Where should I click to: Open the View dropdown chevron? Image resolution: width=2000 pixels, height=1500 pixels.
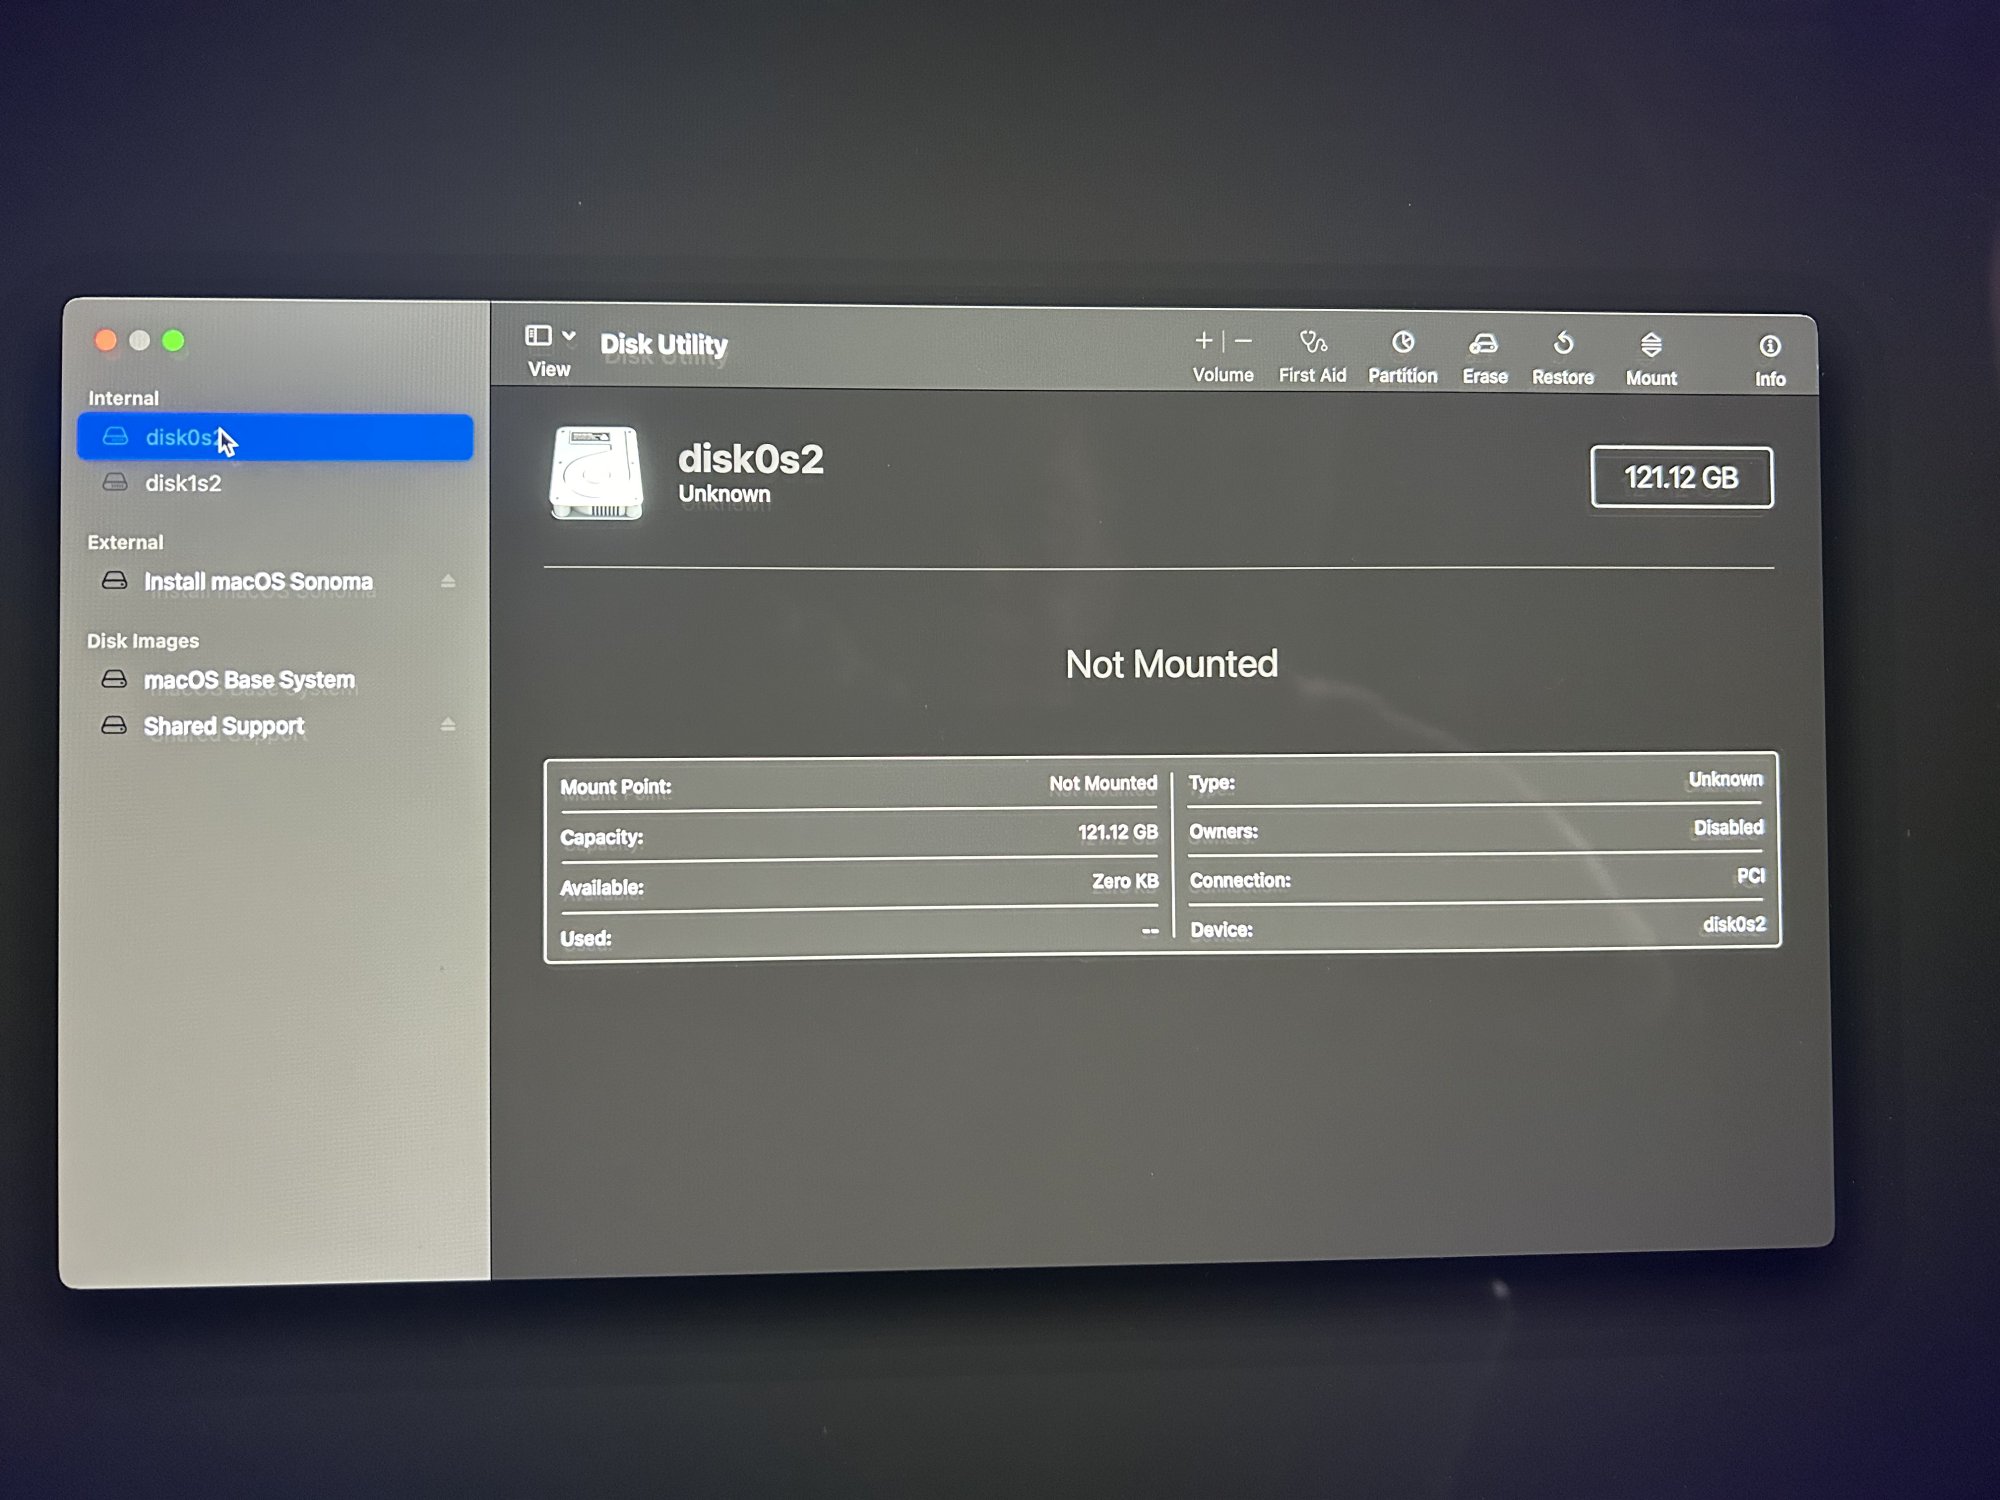point(569,336)
